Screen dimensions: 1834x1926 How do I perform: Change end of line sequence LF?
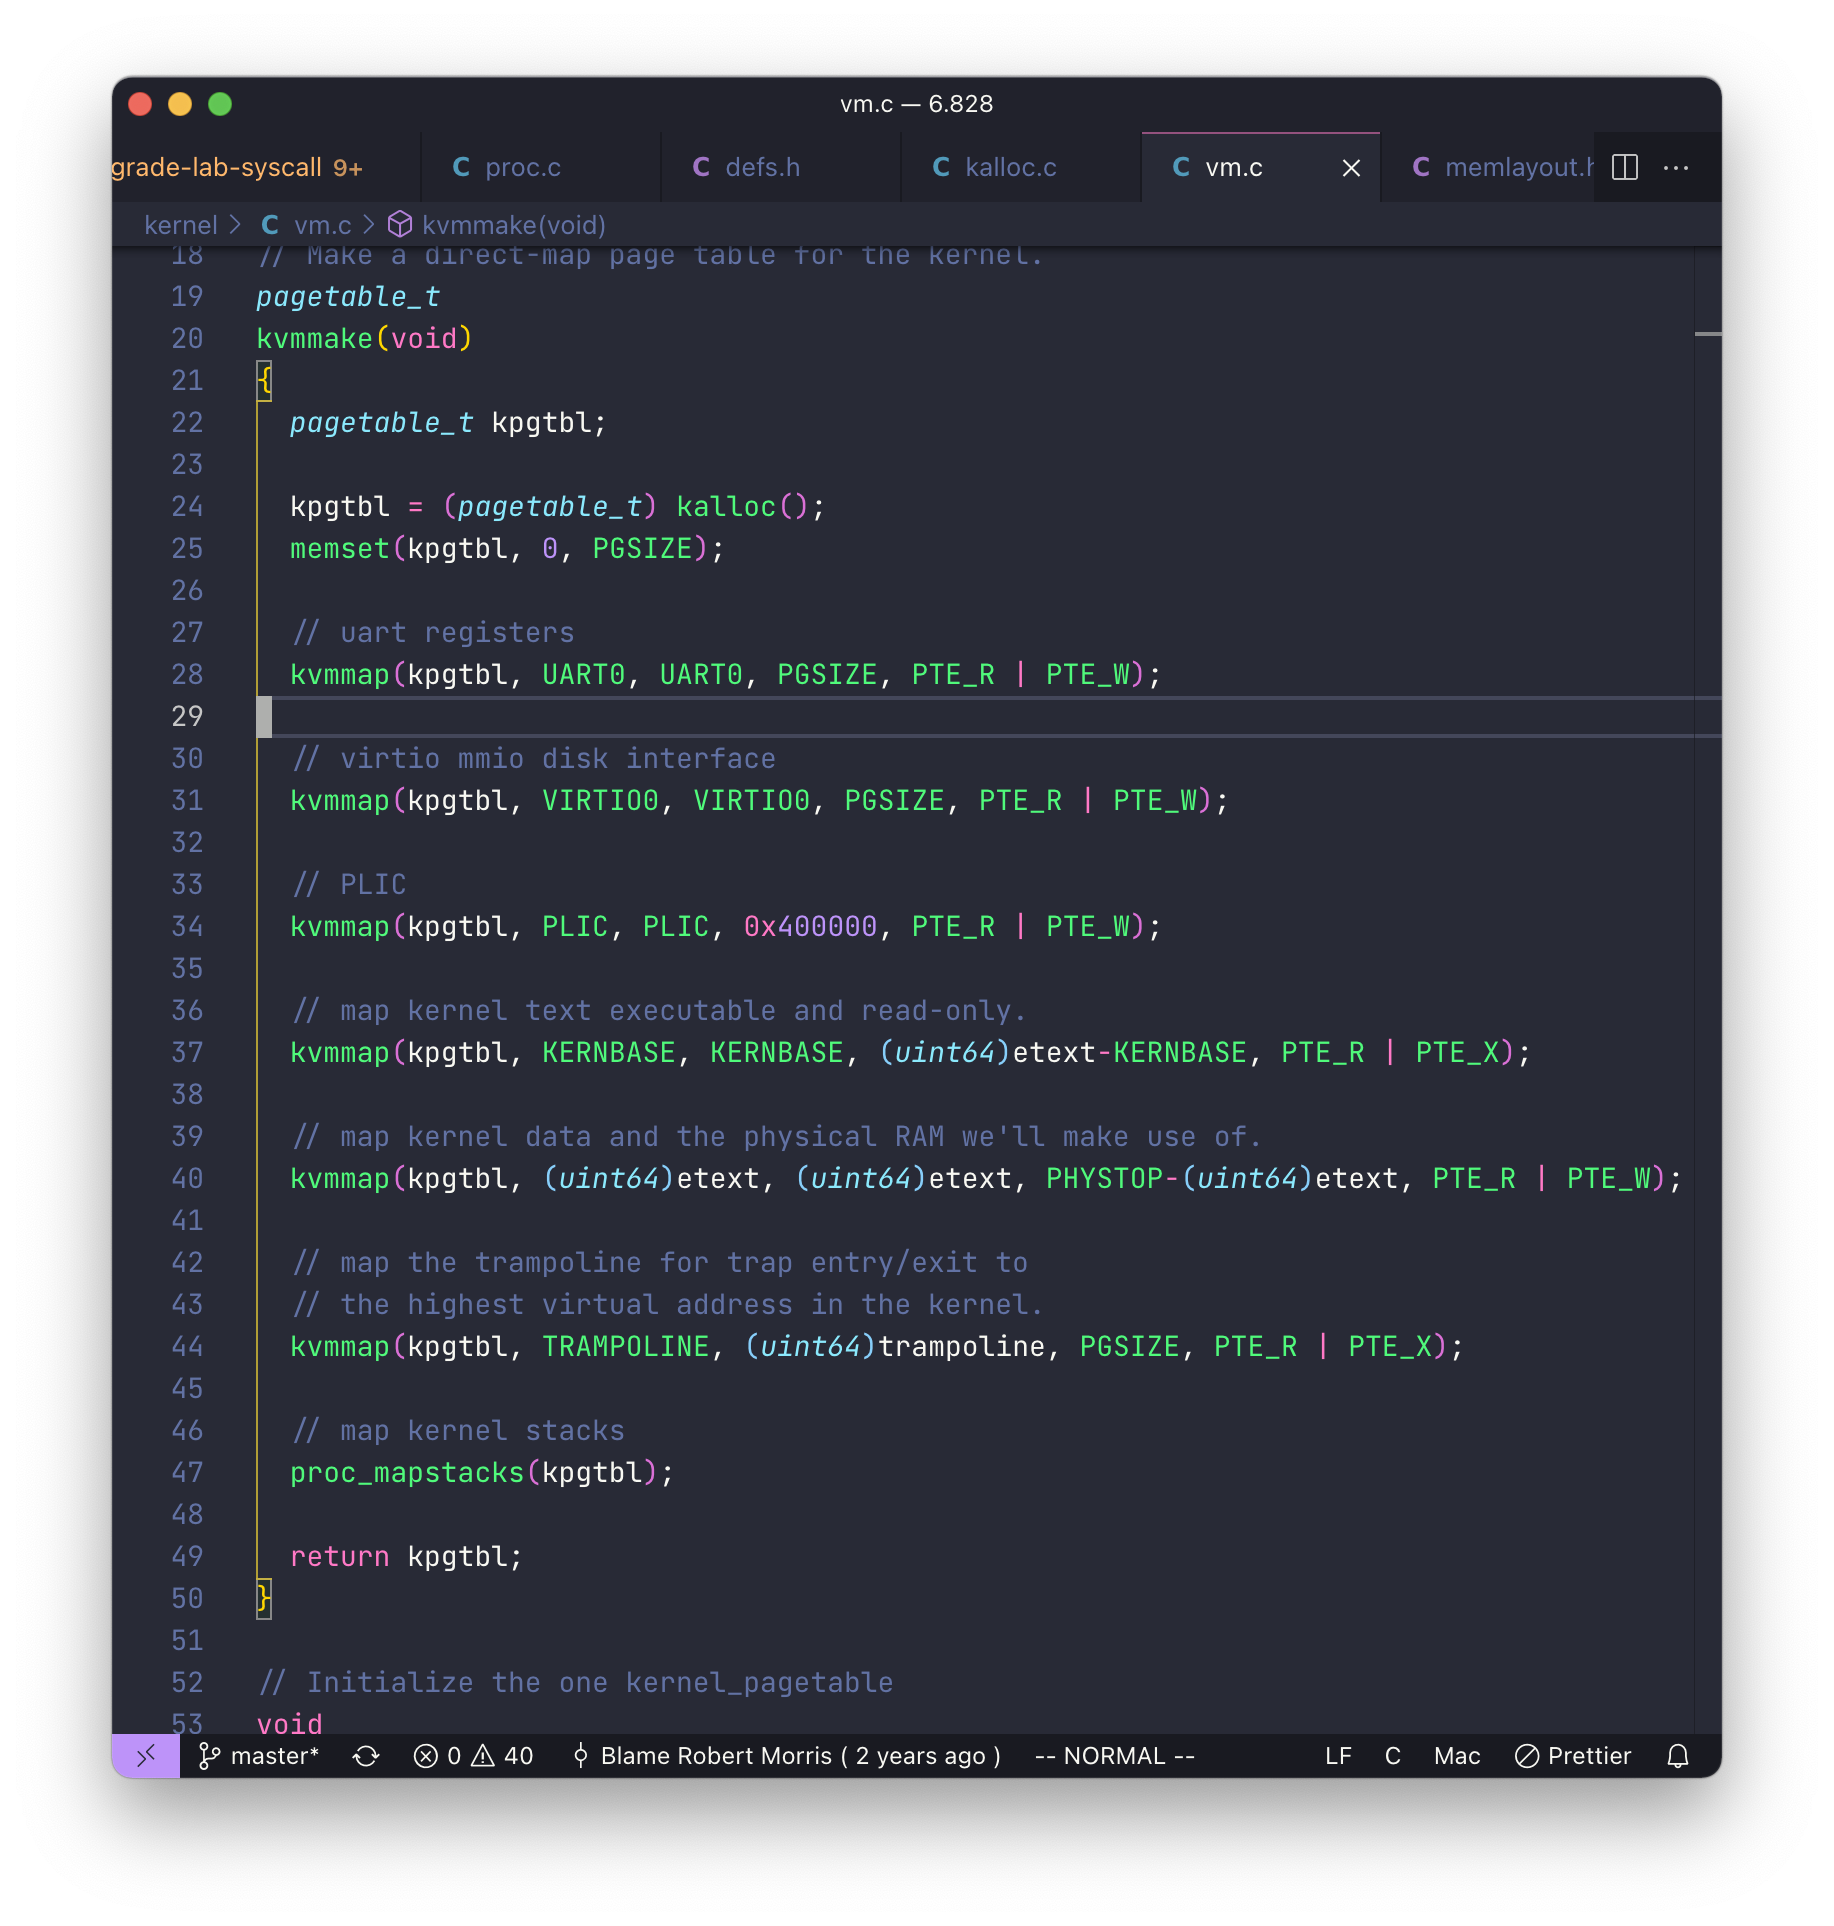(x=1338, y=1756)
